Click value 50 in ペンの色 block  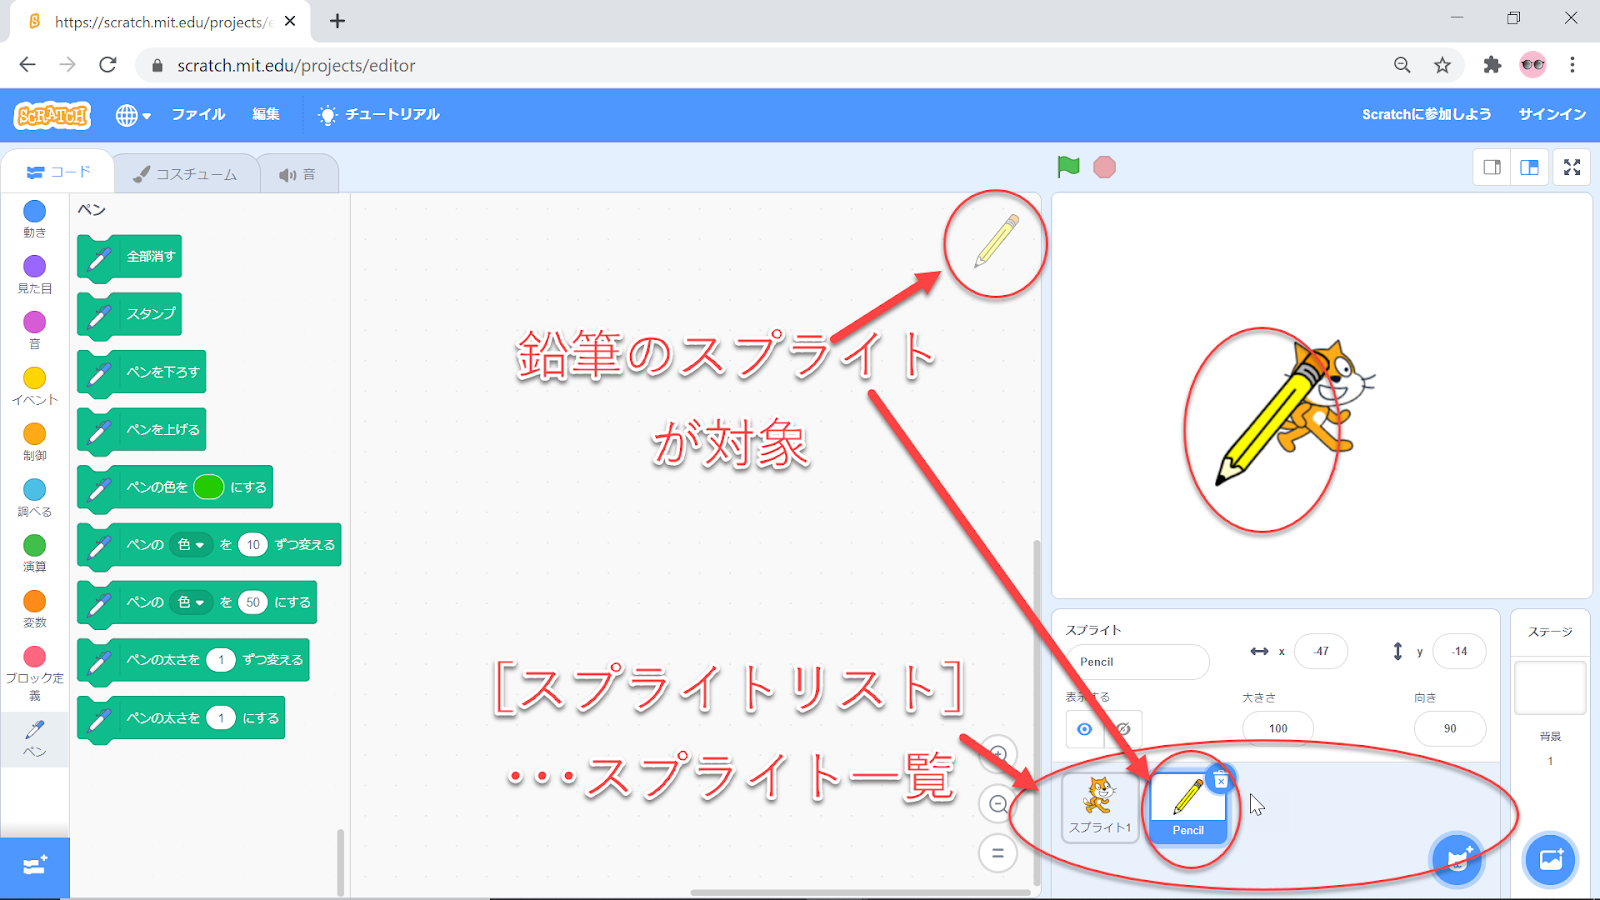[x=253, y=602]
